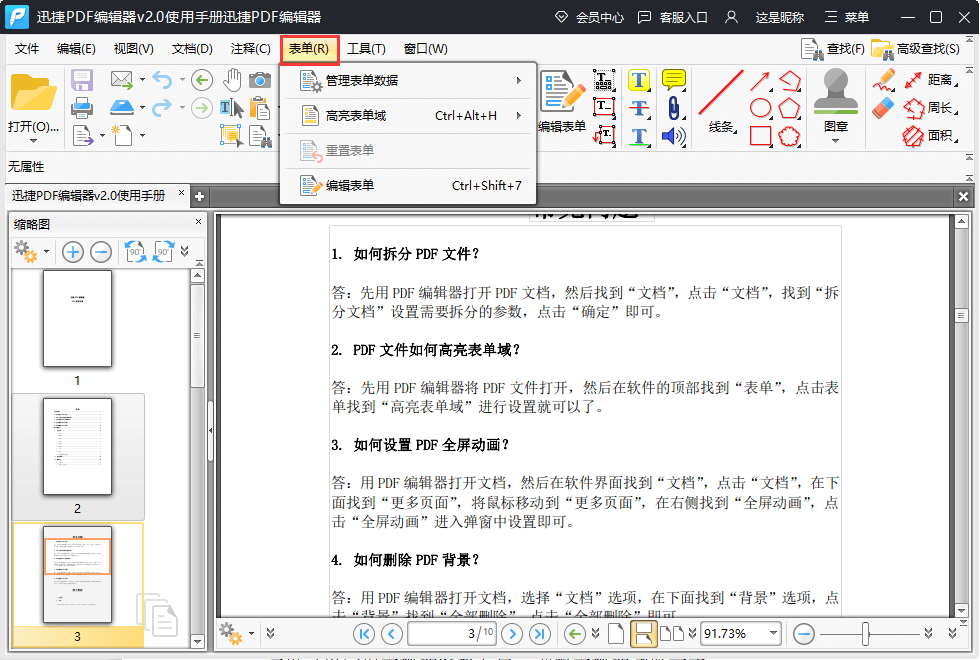Open the zoom percentage dropdown
The height and width of the screenshot is (660, 980).
tap(772, 633)
